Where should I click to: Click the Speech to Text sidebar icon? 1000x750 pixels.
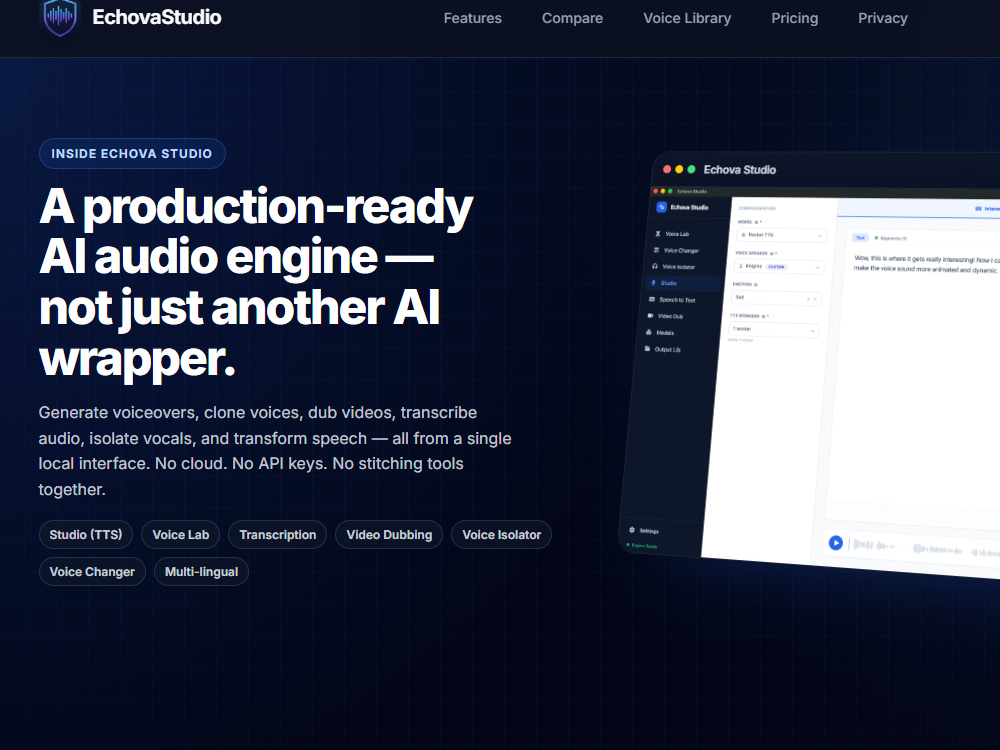coord(652,299)
